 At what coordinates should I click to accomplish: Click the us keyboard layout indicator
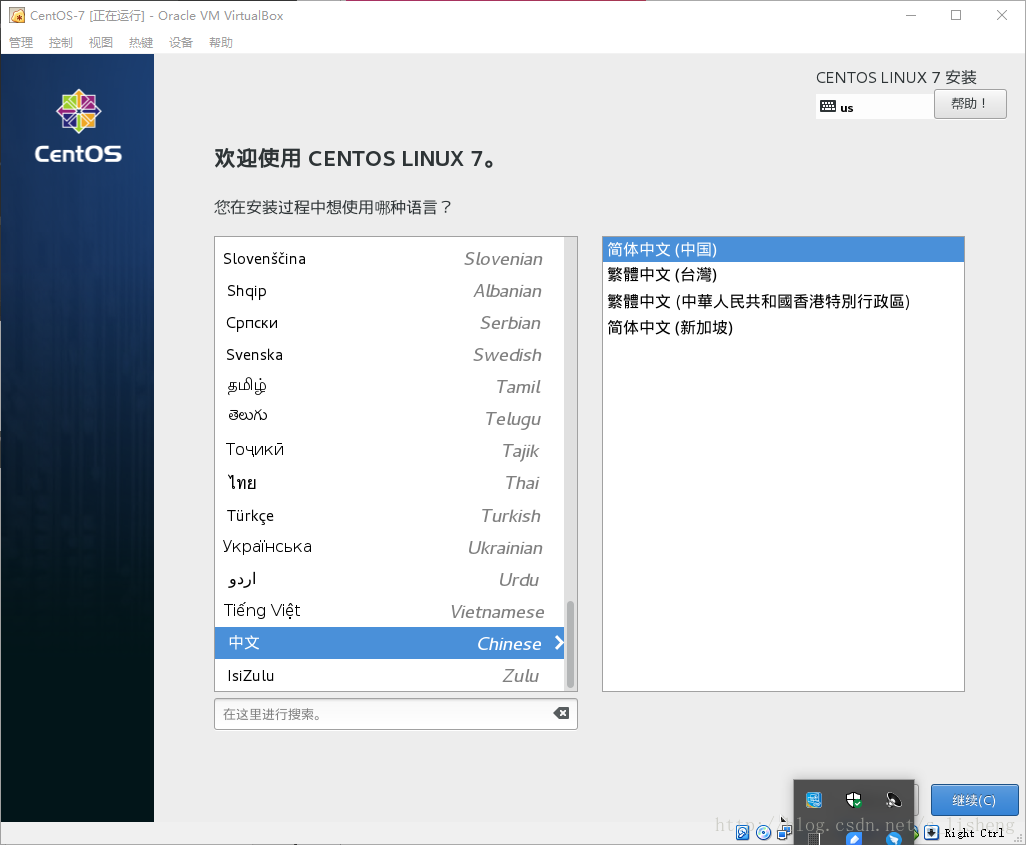tap(874, 107)
